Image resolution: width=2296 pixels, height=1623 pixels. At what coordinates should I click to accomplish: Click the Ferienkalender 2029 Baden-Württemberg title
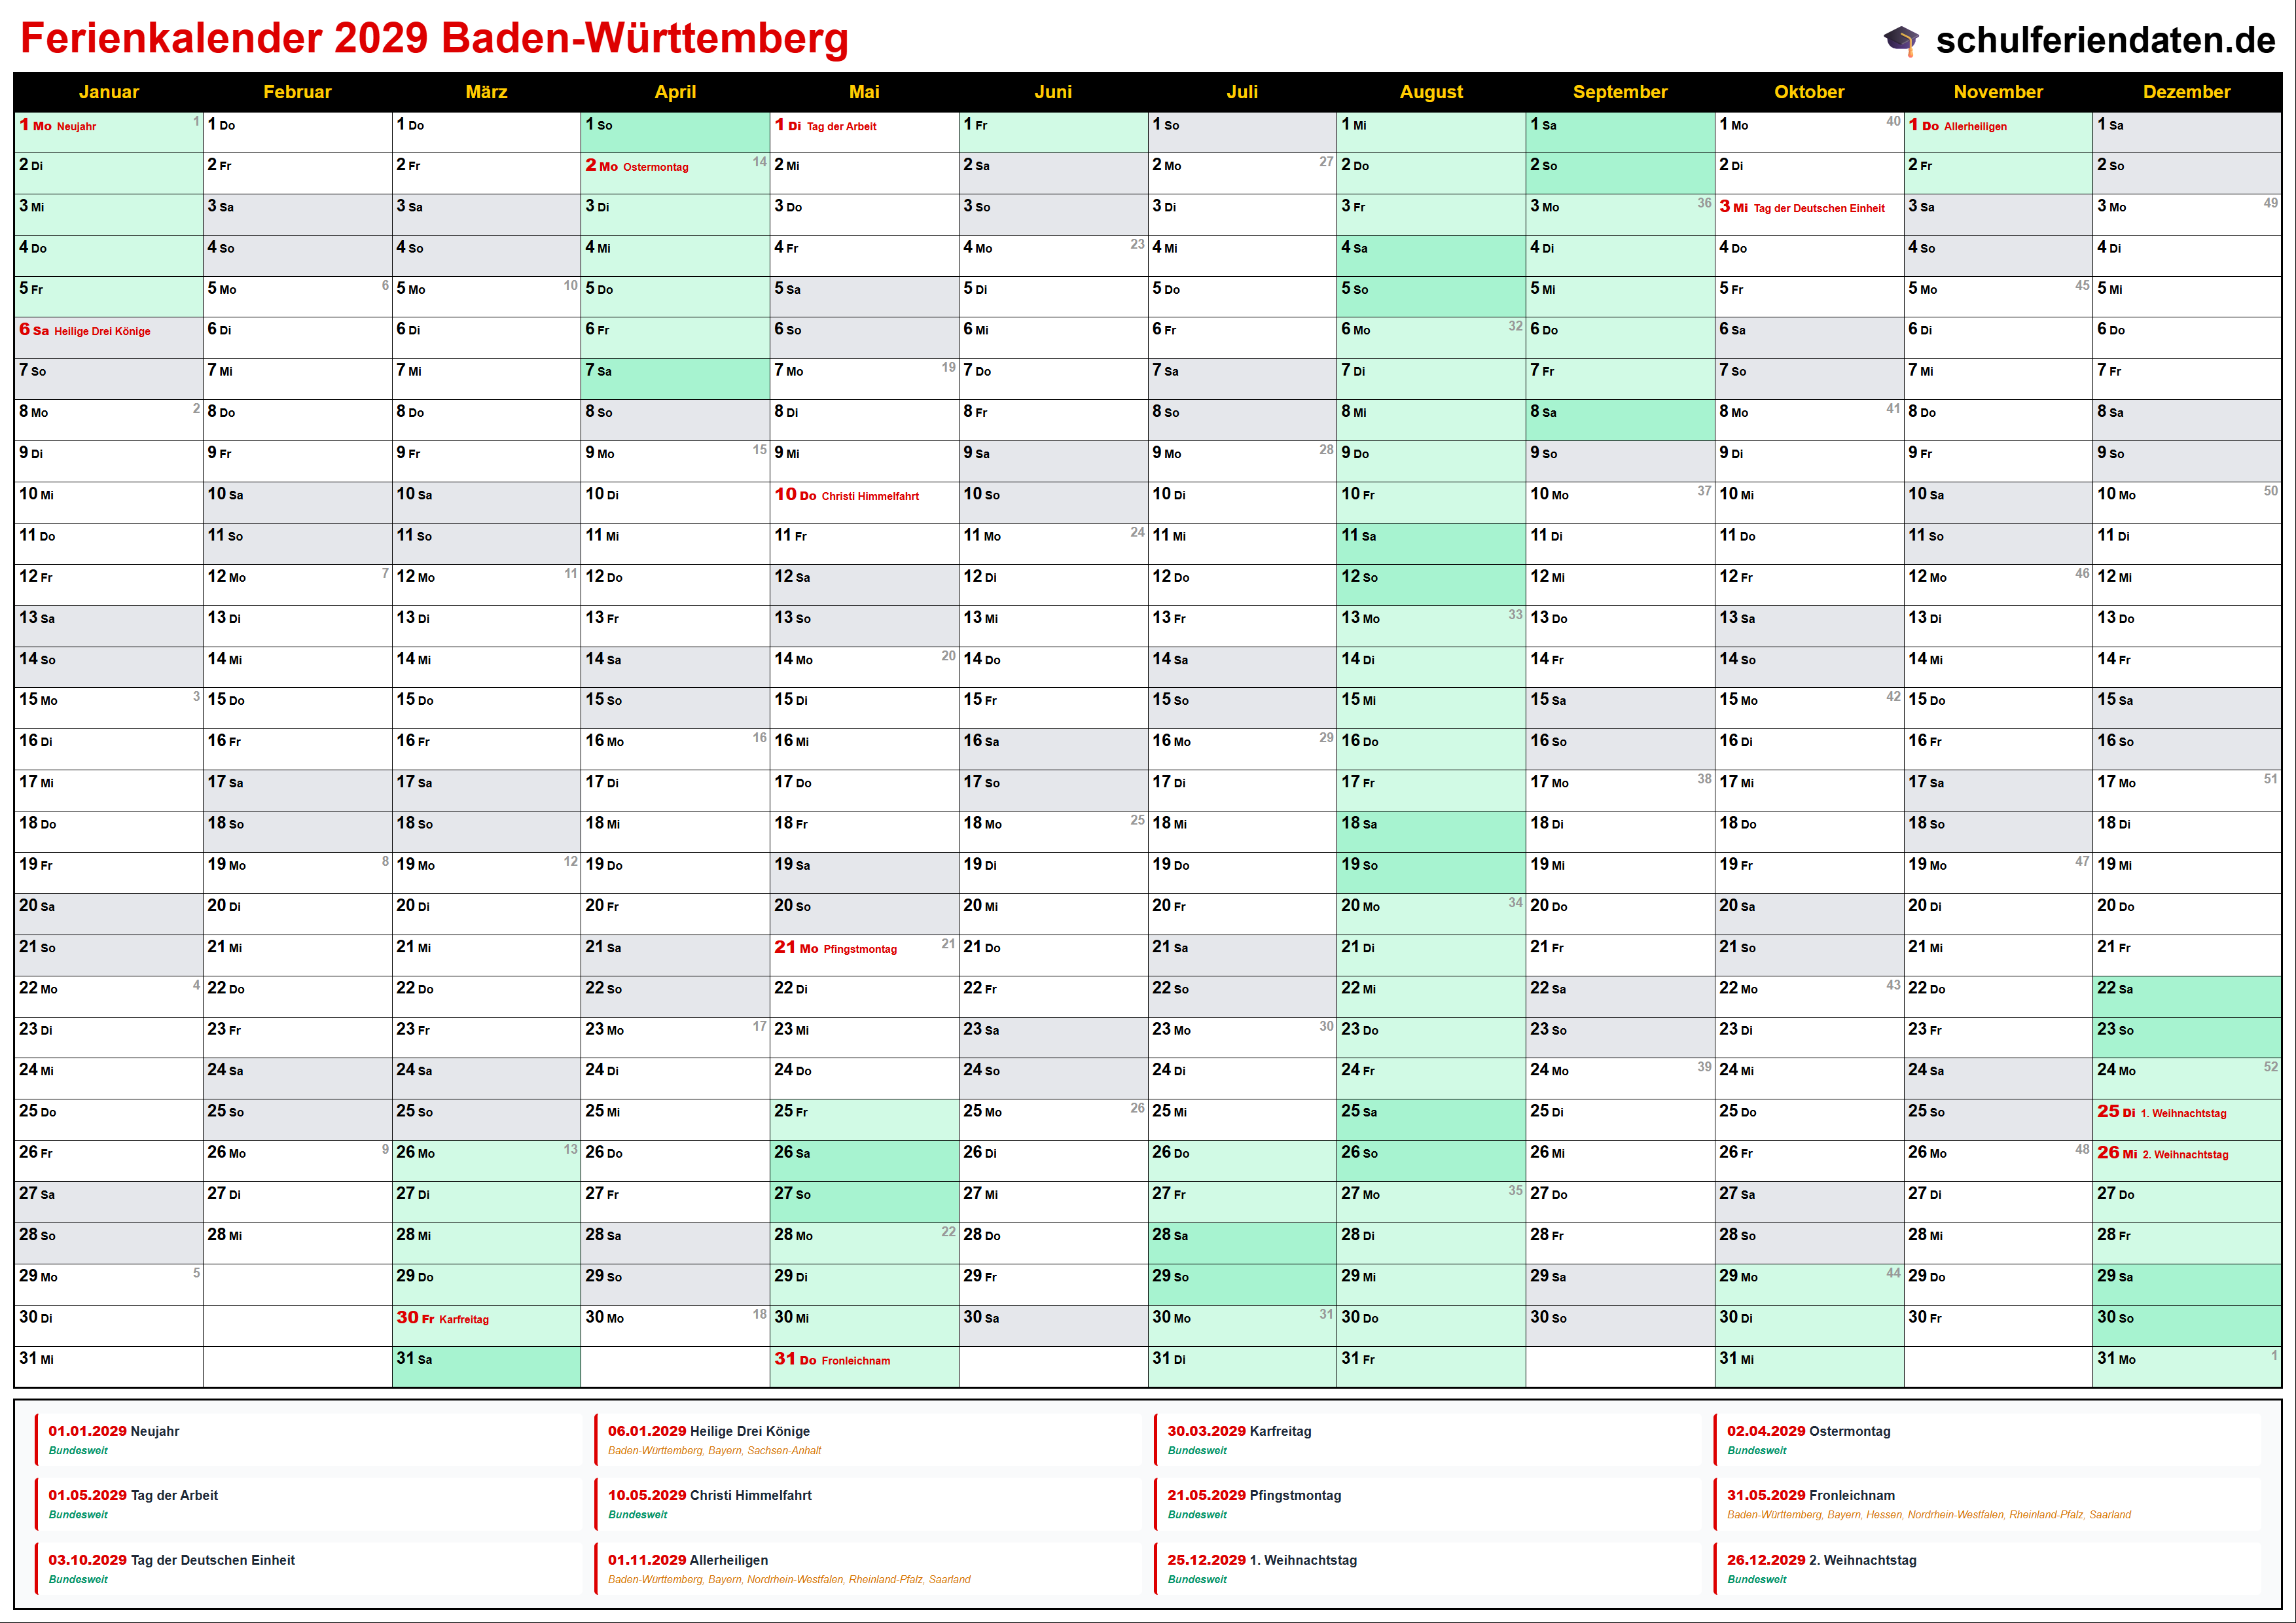click(434, 38)
